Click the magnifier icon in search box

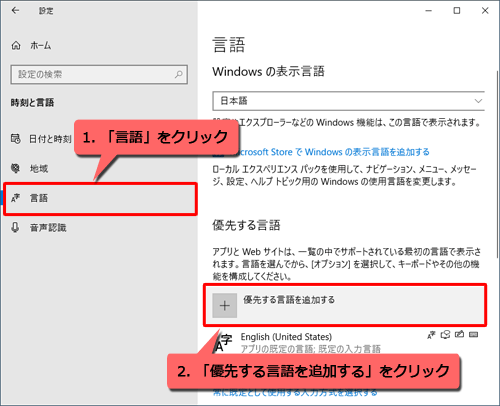click(179, 74)
